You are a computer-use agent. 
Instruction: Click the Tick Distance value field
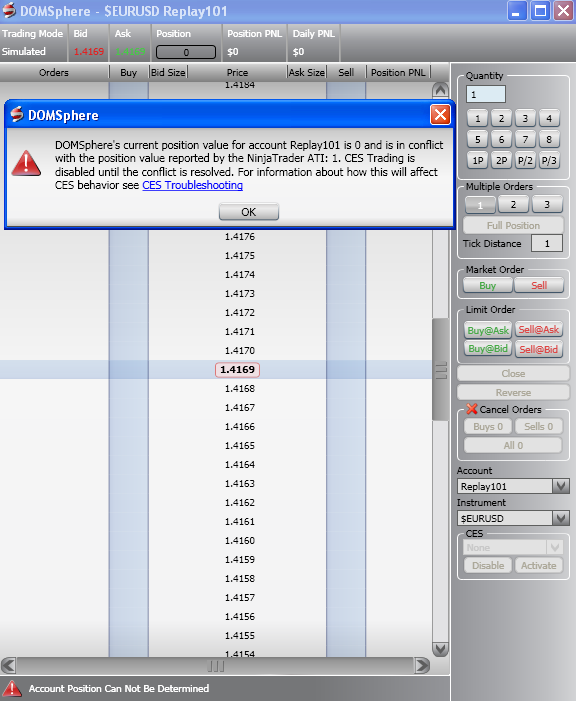(546, 244)
